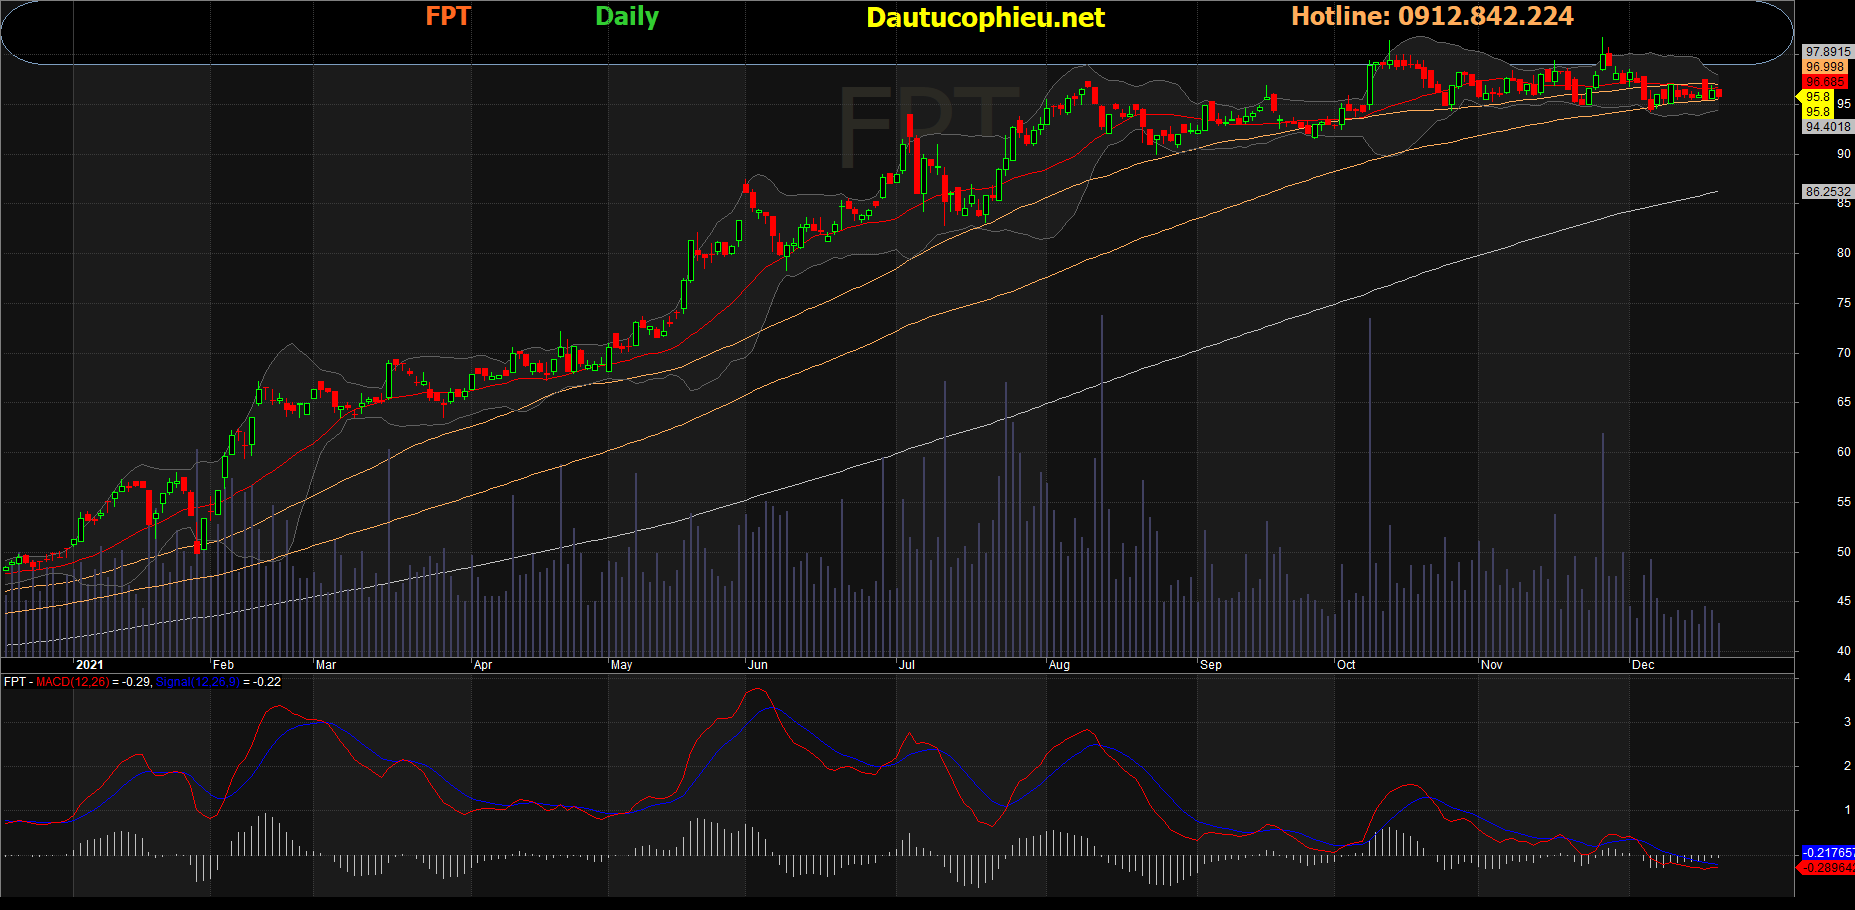Click the 97.8915 upper band price tag
1855x910 pixels.
click(x=1827, y=51)
